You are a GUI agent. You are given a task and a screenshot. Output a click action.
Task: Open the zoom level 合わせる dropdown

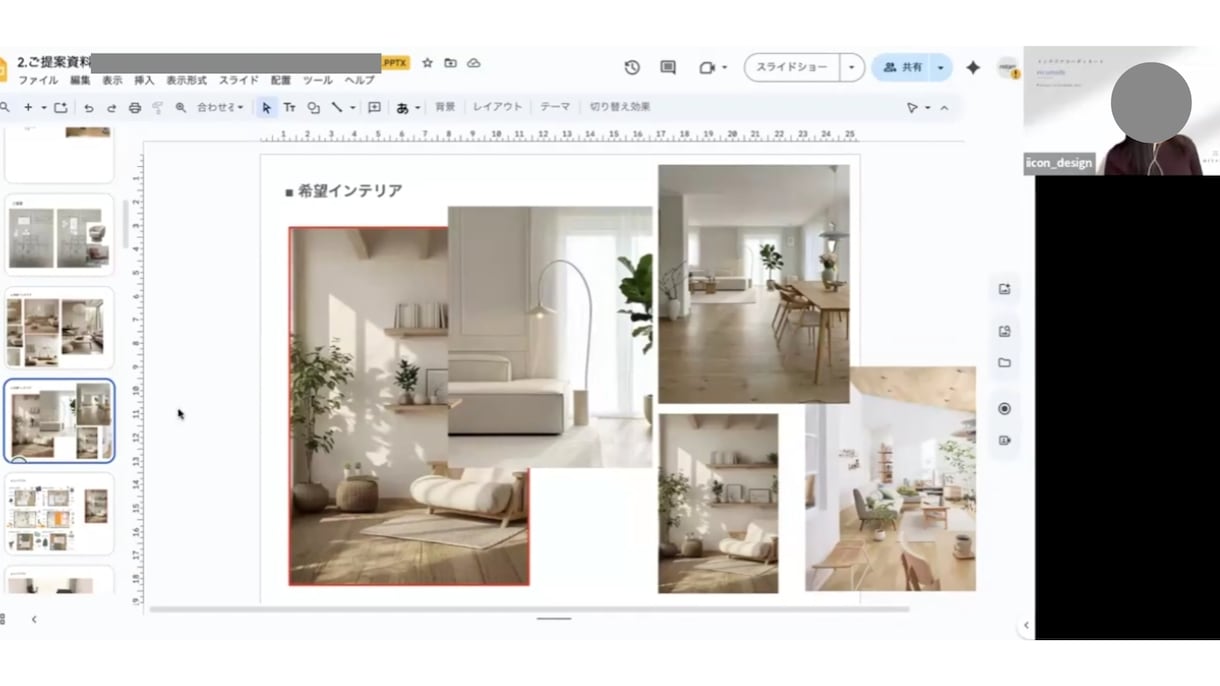[x=220, y=108]
